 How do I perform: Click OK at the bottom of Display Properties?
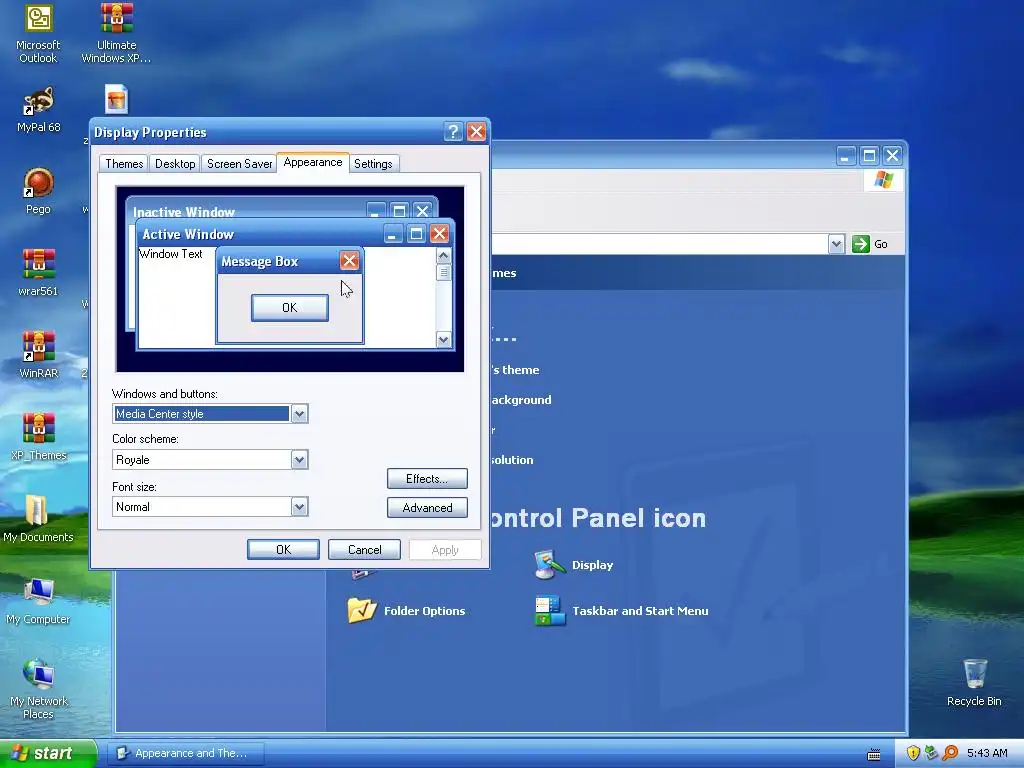283,550
